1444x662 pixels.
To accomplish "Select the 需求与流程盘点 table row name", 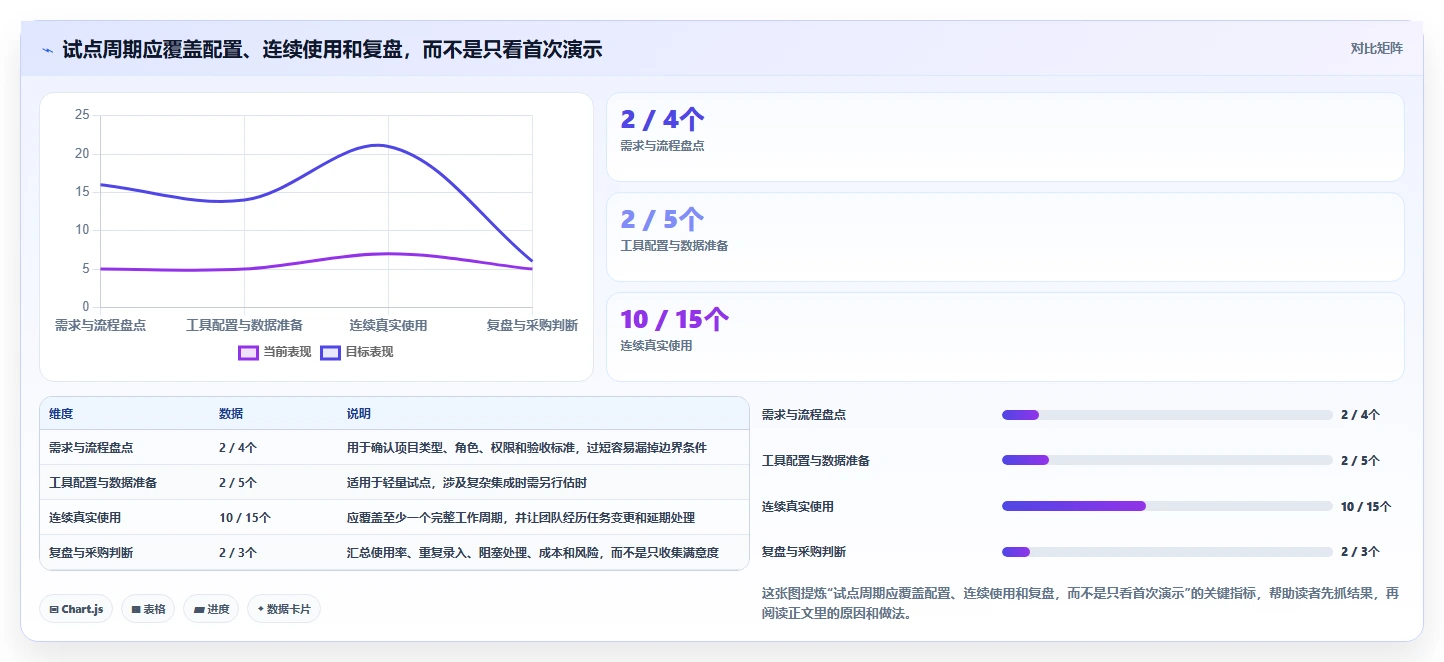I will click(x=91, y=448).
